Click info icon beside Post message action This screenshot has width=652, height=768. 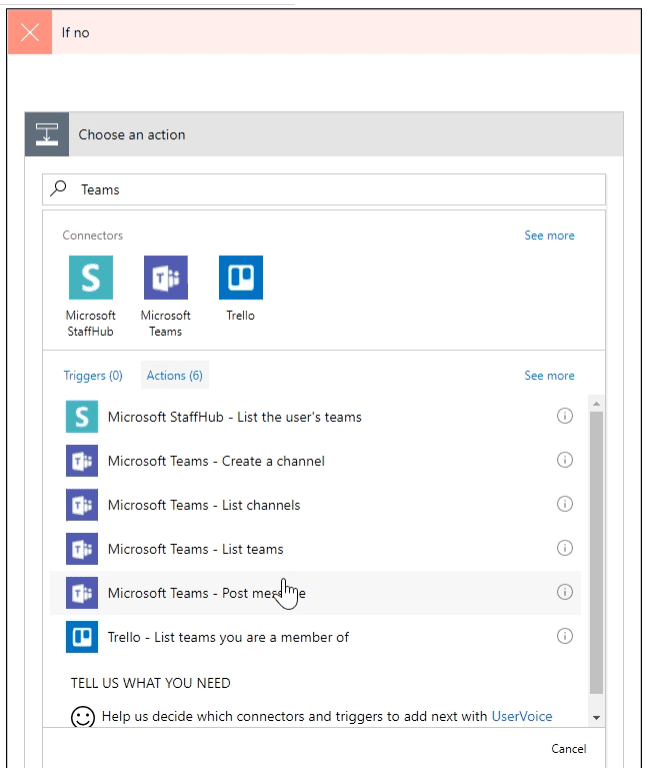pyautogui.click(x=564, y=592)
